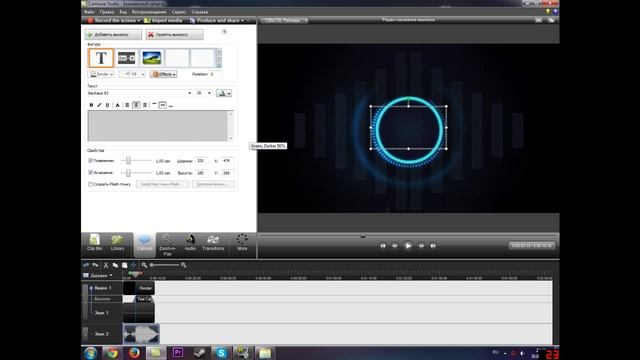Viewport: 640px width, 360px height.
Task: Click the green Add callout button
Action: point(113,35)
